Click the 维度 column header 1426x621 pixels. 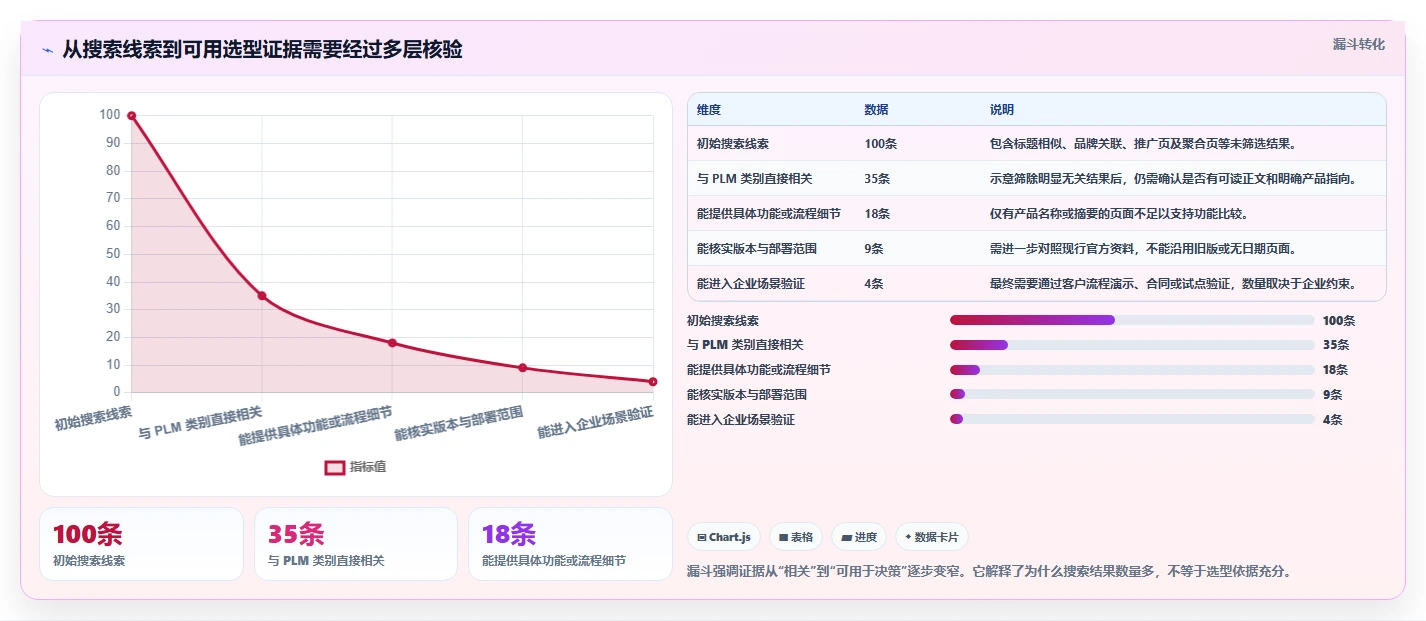pos(709,110)
